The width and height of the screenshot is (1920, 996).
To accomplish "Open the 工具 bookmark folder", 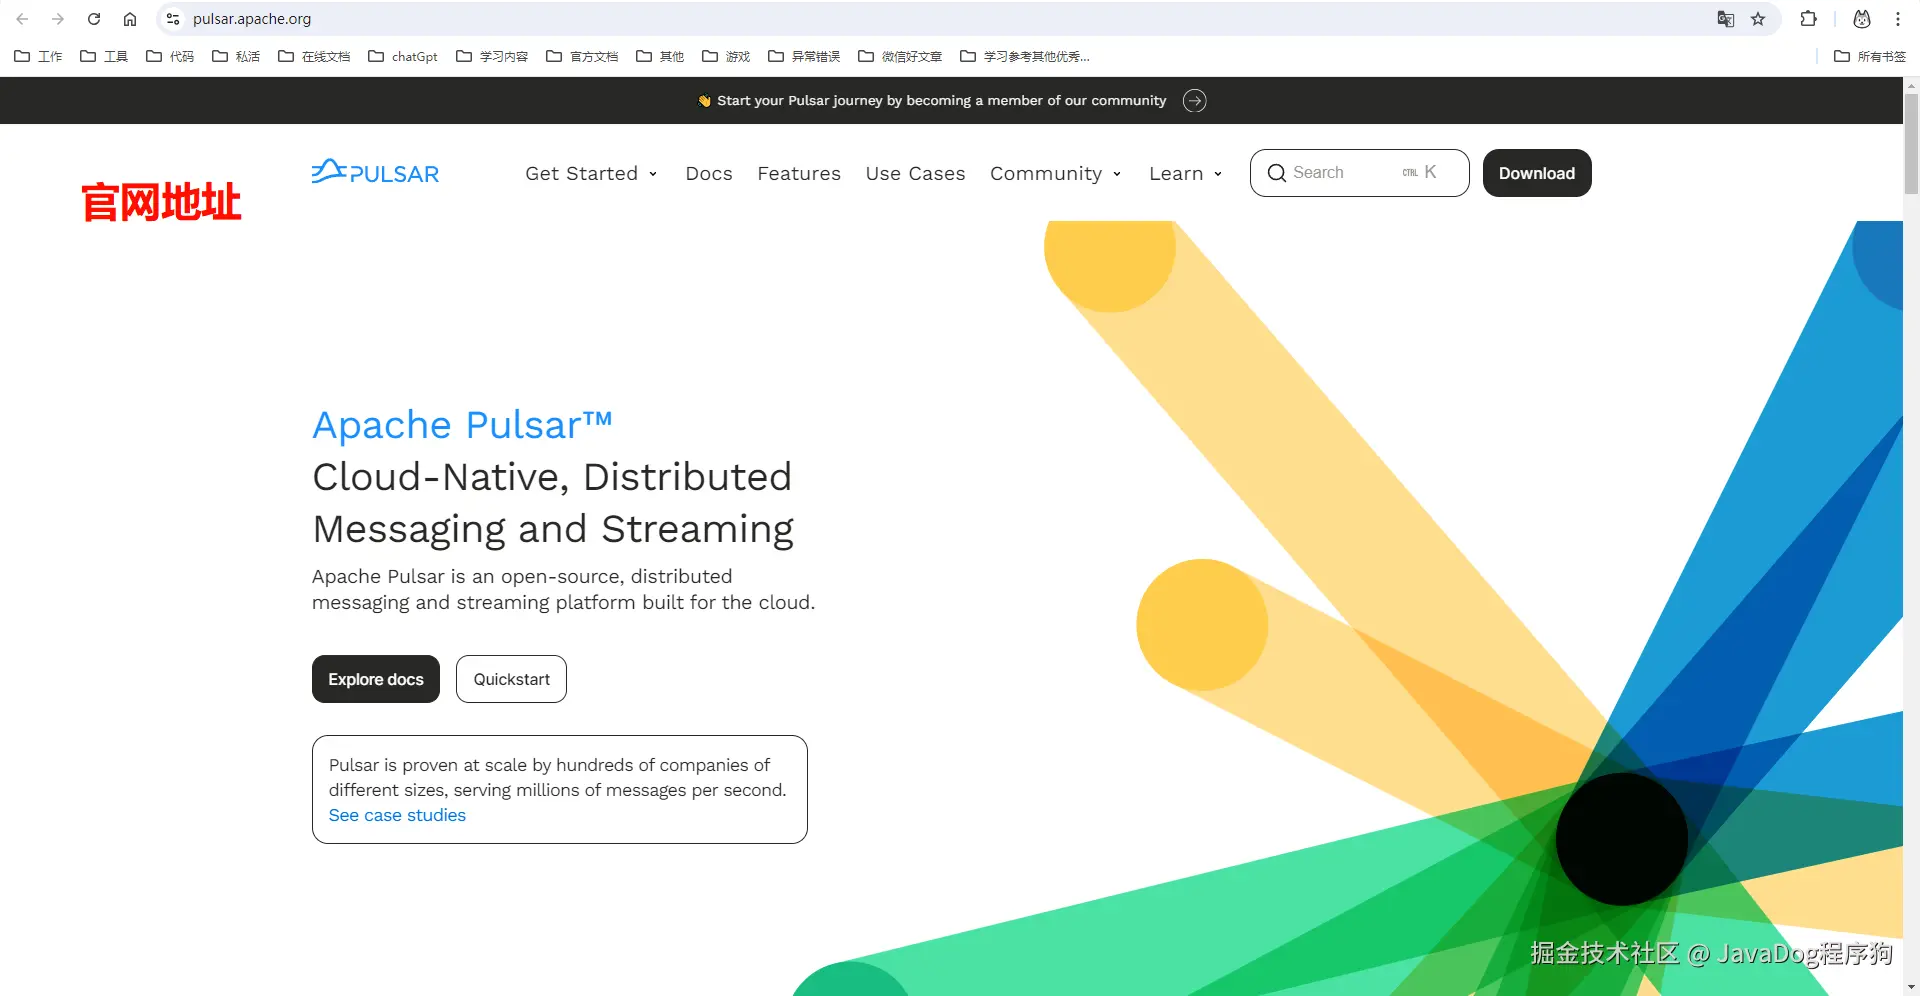I will (104, 56).
